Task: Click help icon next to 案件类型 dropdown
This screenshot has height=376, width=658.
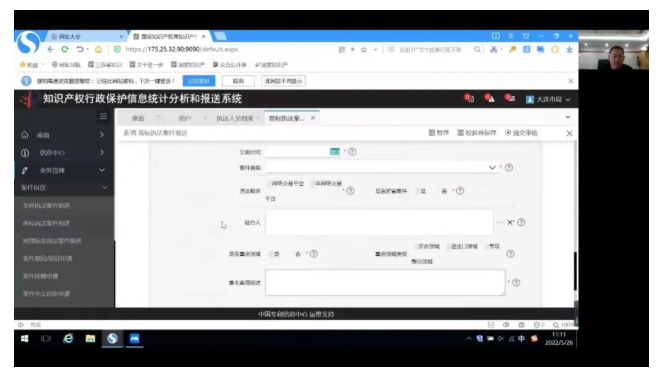Action: click(x=509, y=167)
